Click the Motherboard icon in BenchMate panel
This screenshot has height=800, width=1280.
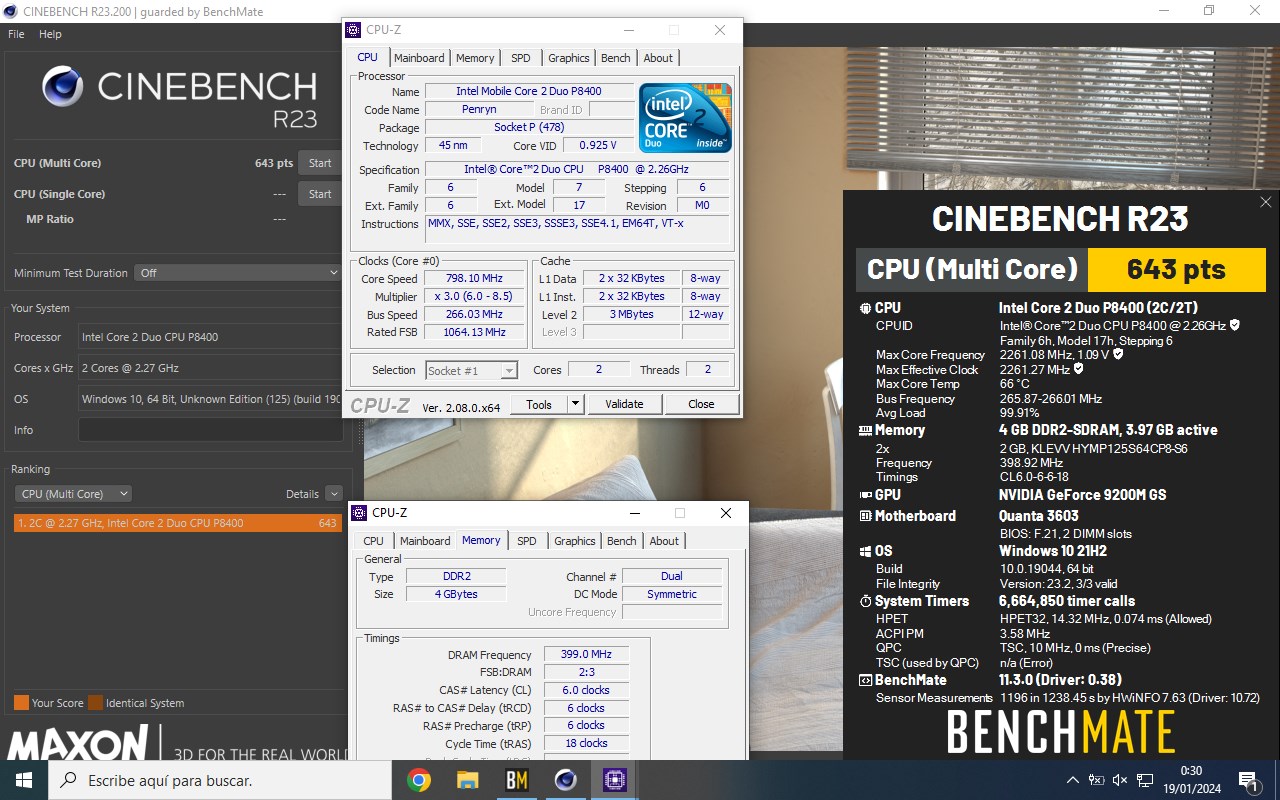coord(866,516)
